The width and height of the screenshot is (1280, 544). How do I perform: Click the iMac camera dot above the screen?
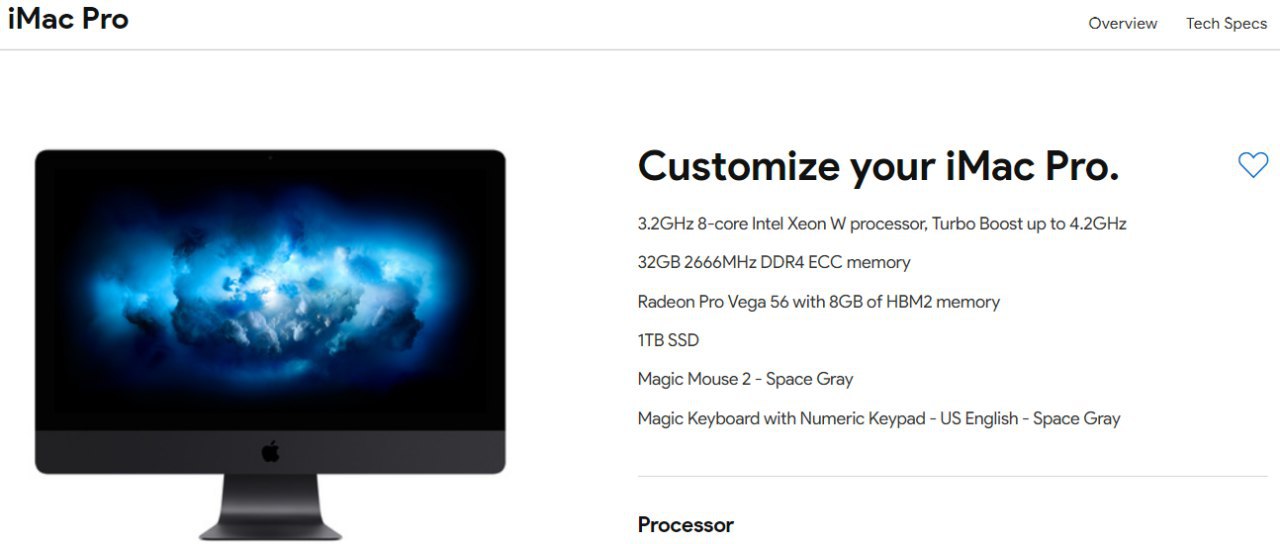click(270, 157)
